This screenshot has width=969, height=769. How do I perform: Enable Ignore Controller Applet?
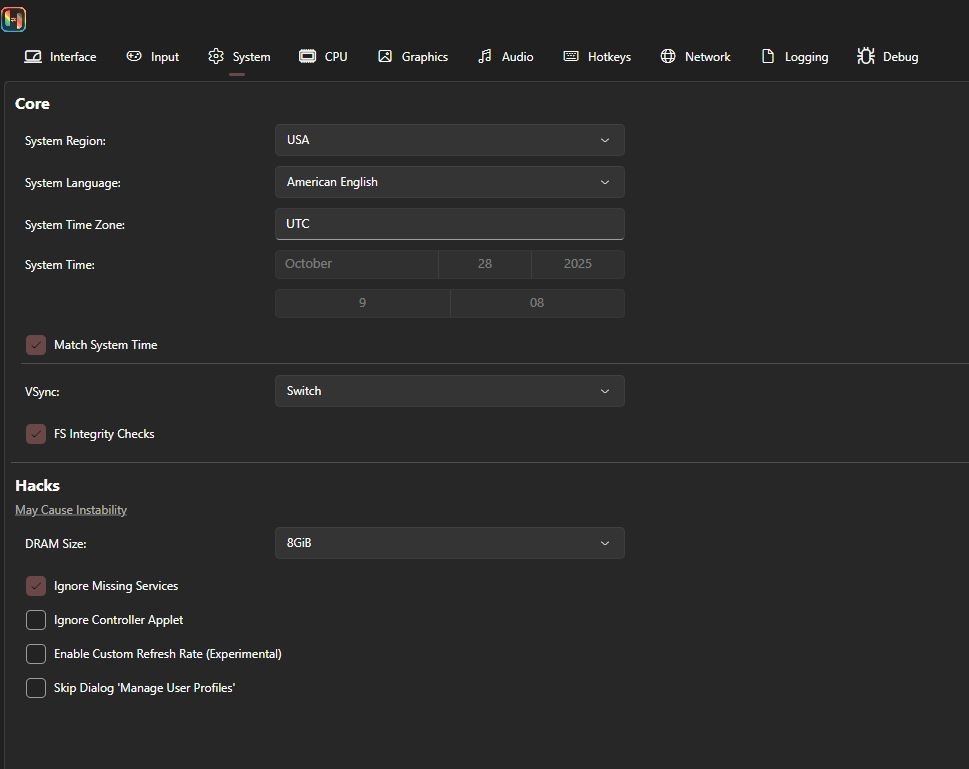[36, 620]
